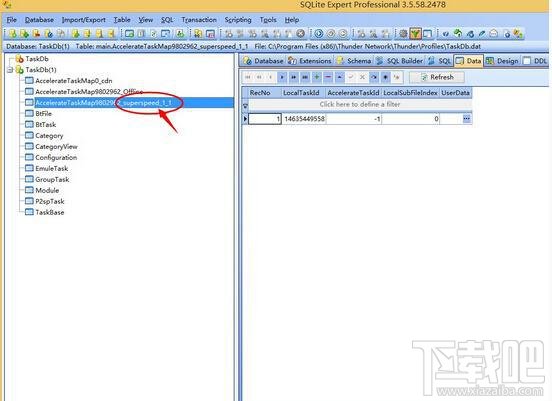The image size is (552, 401).
Task: Open the filter row funnel dropdown
Action: 245,105
